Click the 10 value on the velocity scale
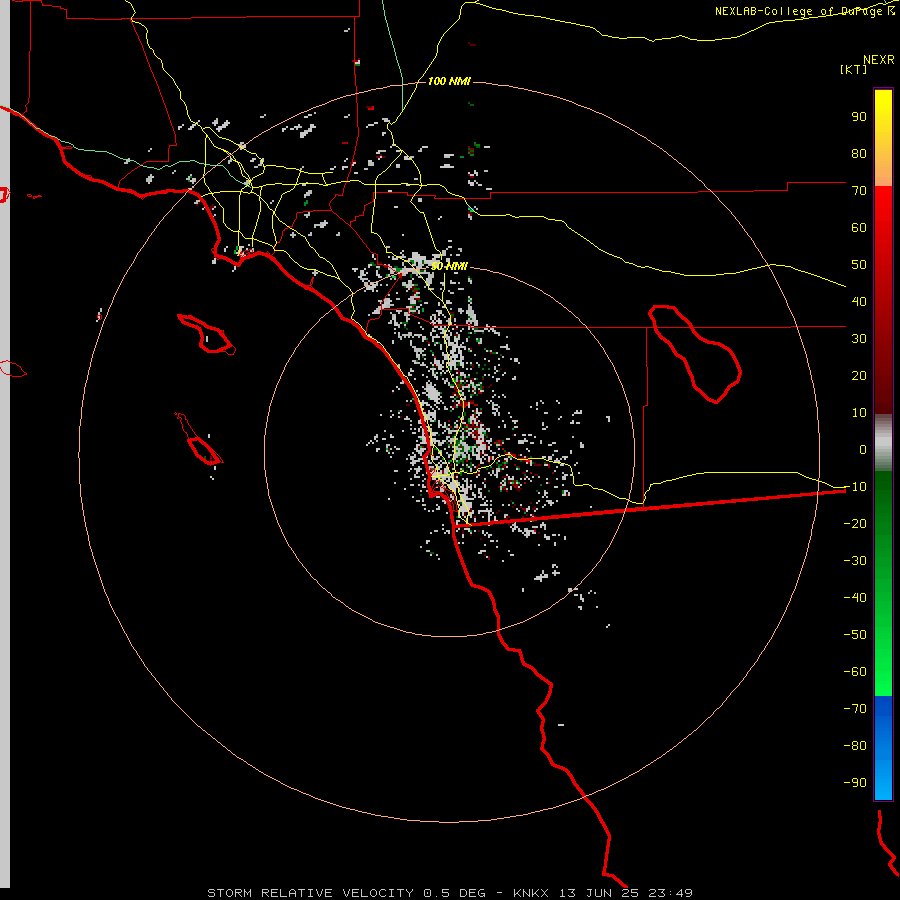Viewport: 900px width, 900px height. click(859, 413)
